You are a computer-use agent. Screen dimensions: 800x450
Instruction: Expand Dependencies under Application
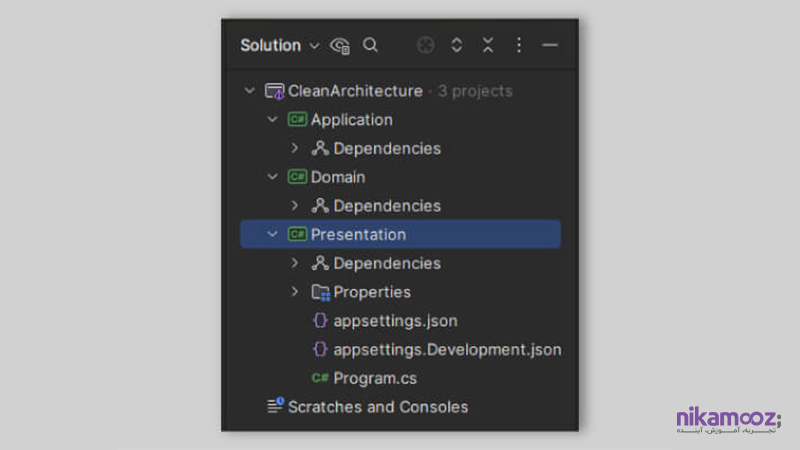pyautogui.click(x=295, y=148)
